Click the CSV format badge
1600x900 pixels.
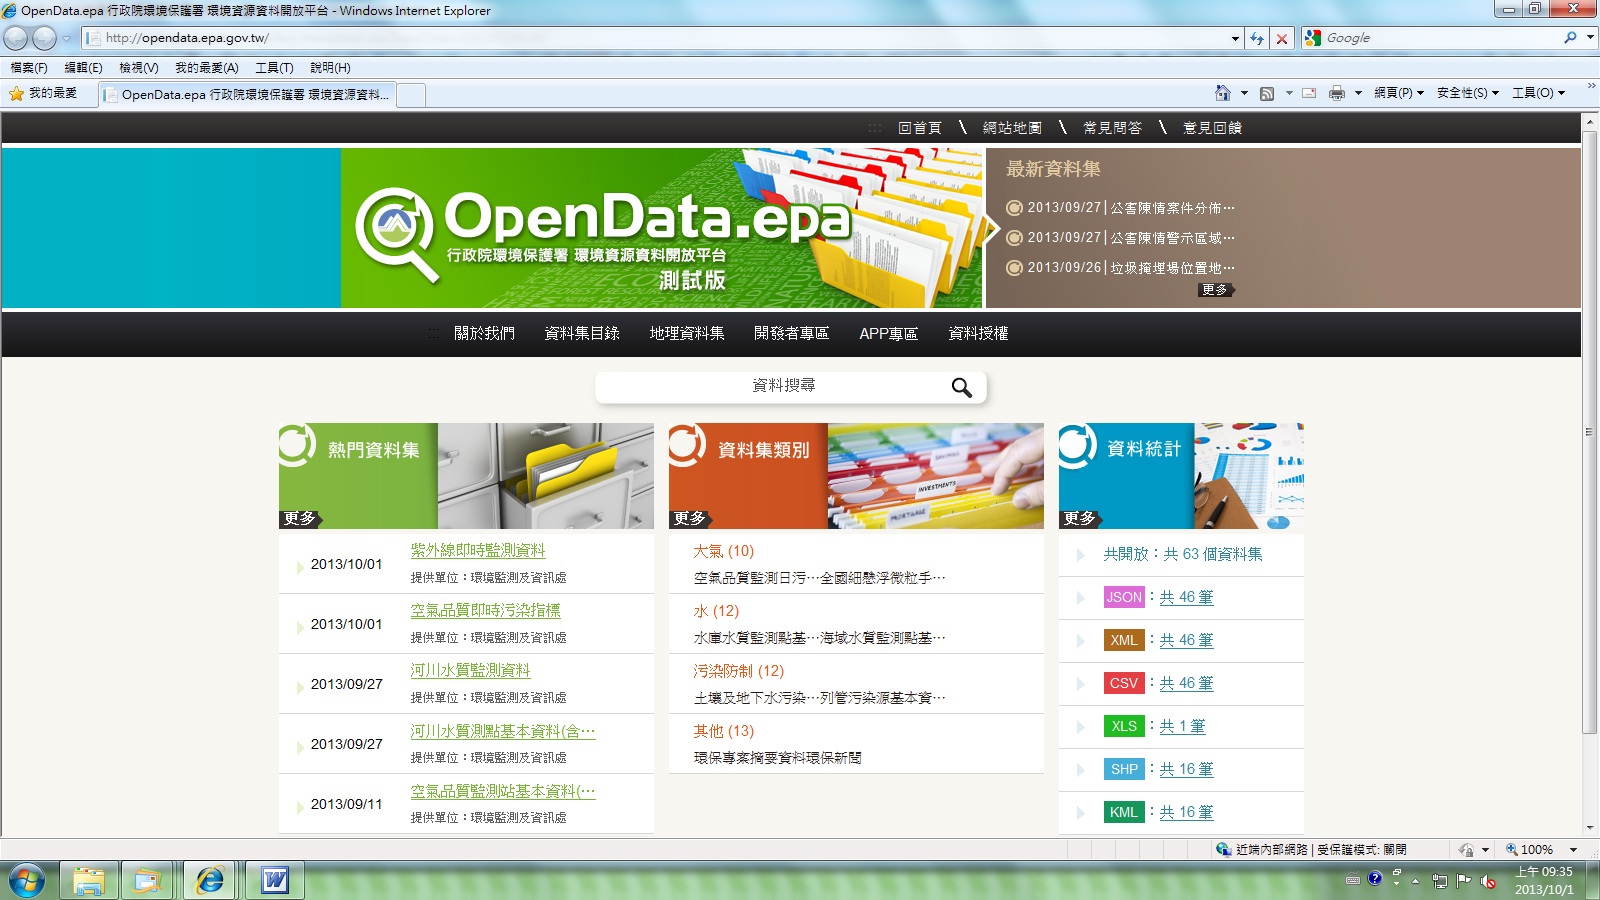click(x=1124, y=683)
